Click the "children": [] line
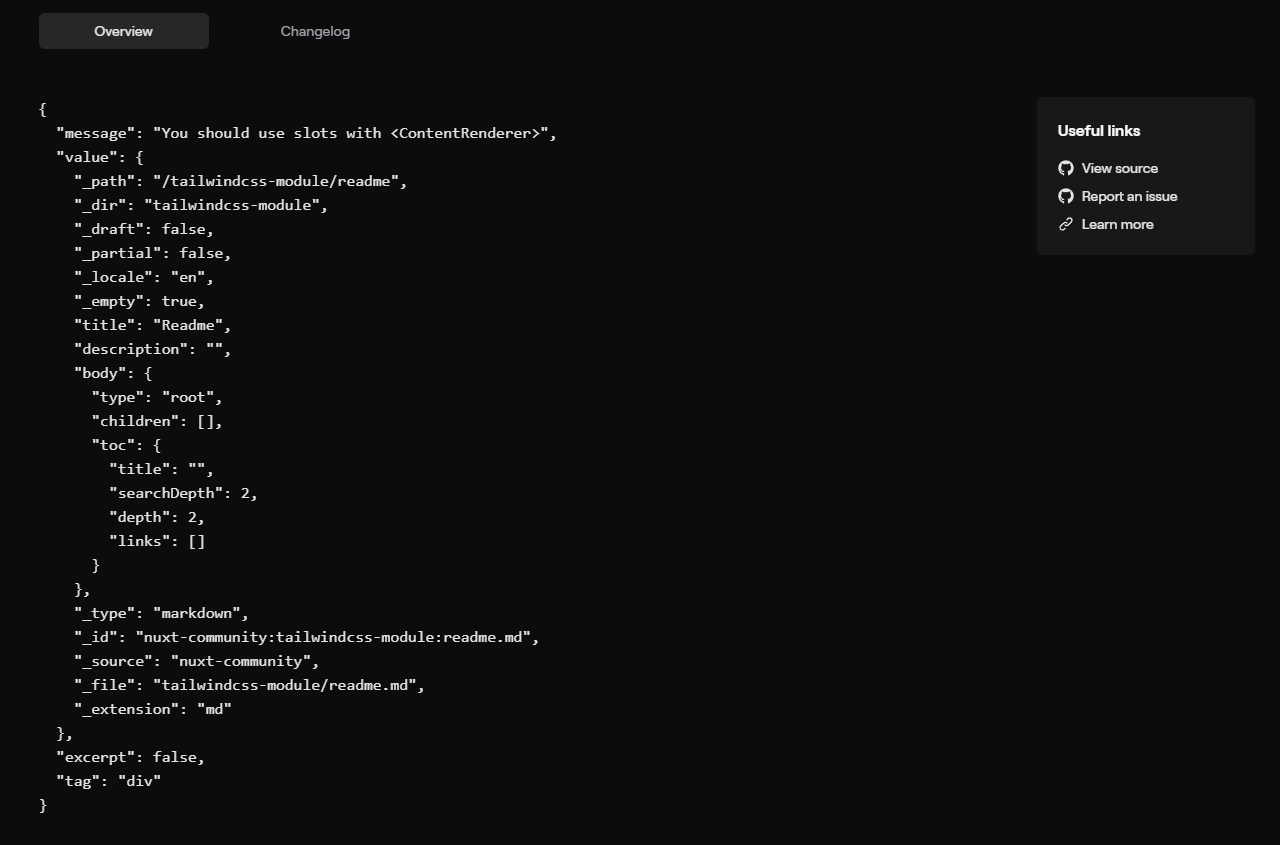 point(157,421)
